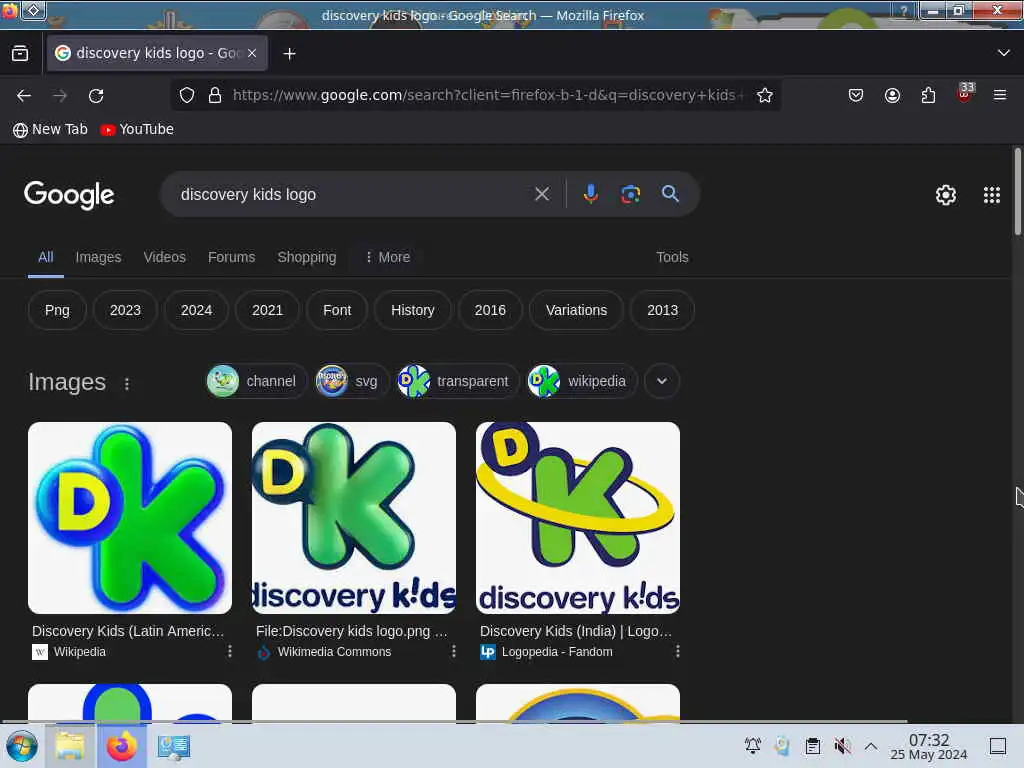This screenshot has width=1024, height=768.
Task: Select the svg image filter
Action: [351, 381]
